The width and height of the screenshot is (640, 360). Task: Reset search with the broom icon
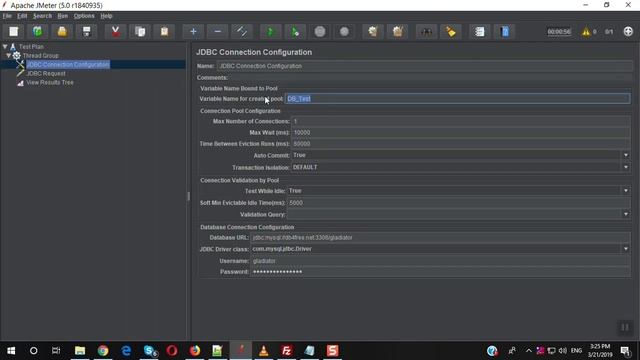[x=451, y=31]
